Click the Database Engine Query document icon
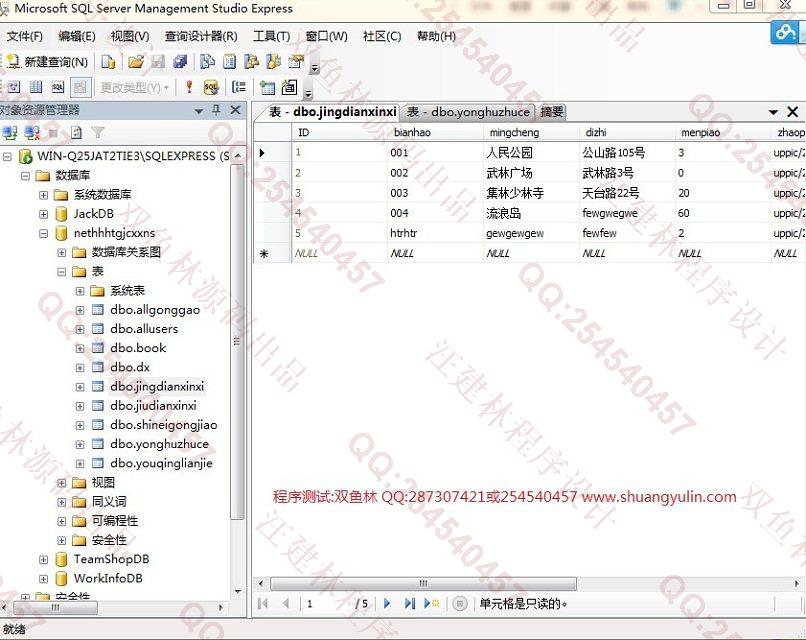 108,62
